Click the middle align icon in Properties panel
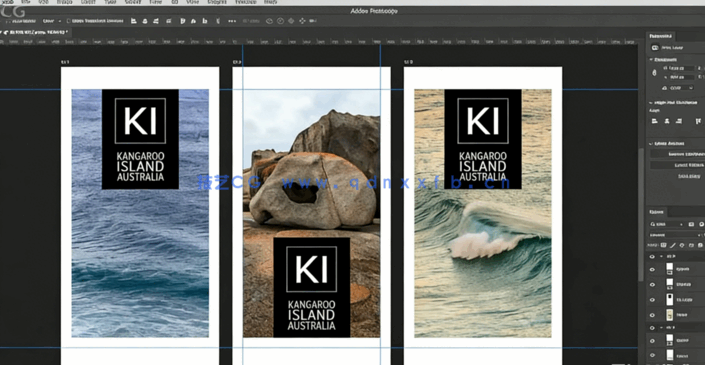 click(x=667, y=121)
